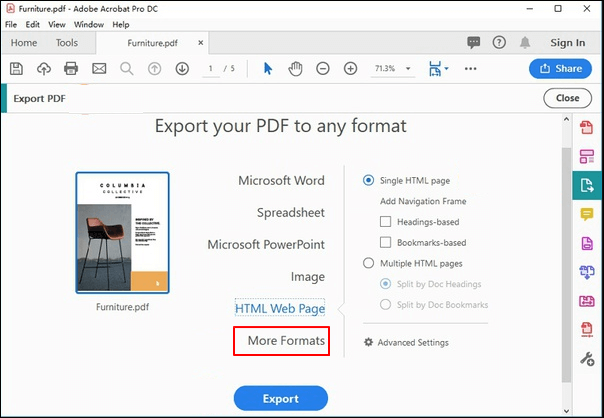This screenshot has height=418, width=604.
Task: Upload the file to cloud
Action: pyautogui.click(x=44, y=69)
